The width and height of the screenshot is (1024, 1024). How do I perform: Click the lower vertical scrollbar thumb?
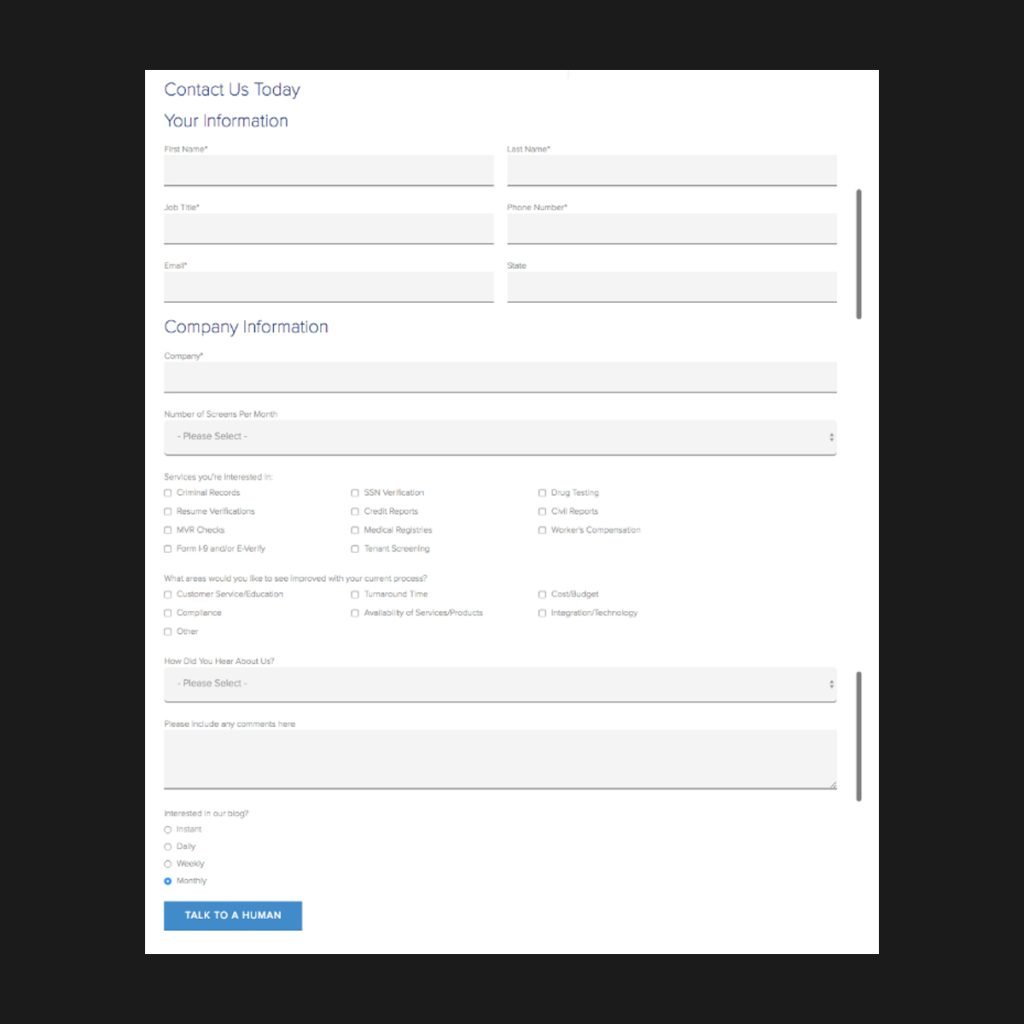[x=859, y=736]
